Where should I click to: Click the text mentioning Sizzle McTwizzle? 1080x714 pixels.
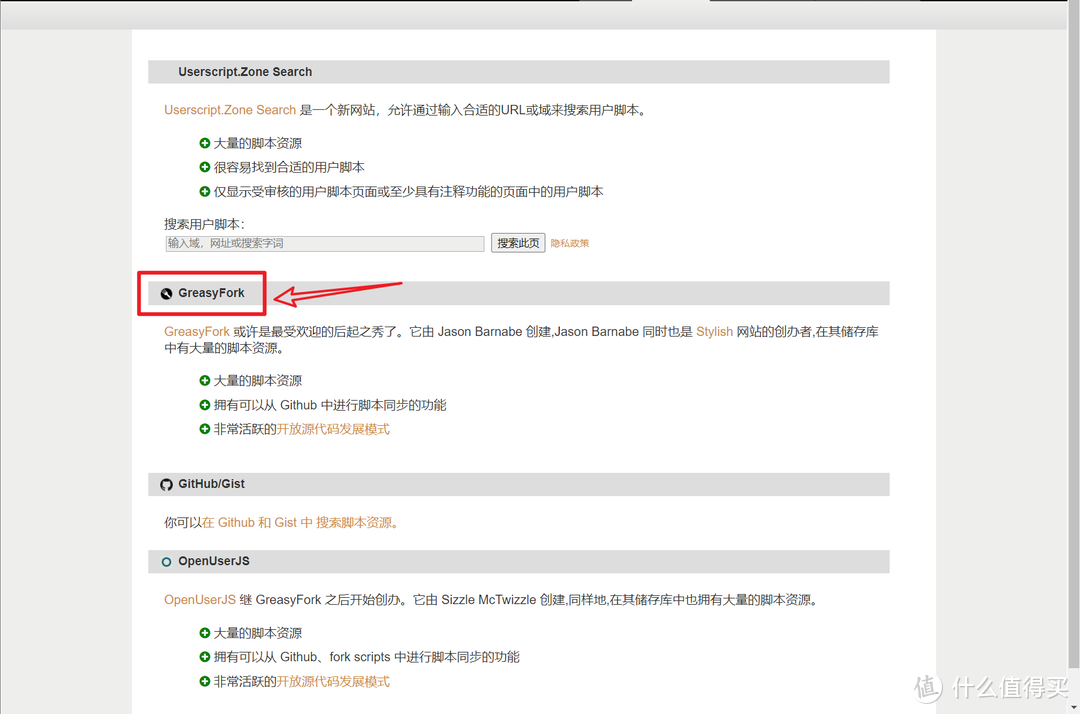tap(491, 600)
